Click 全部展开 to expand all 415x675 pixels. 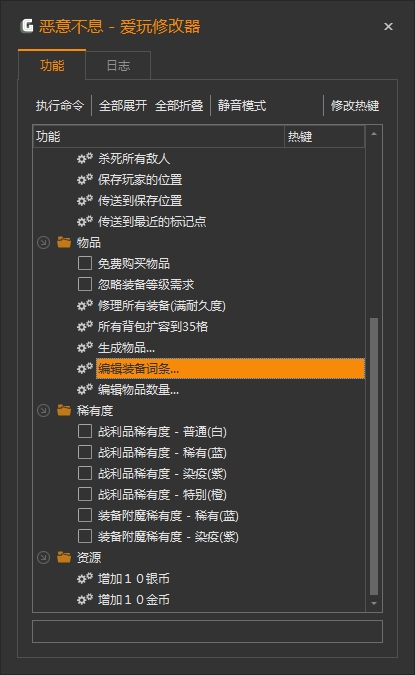(123, 105)
